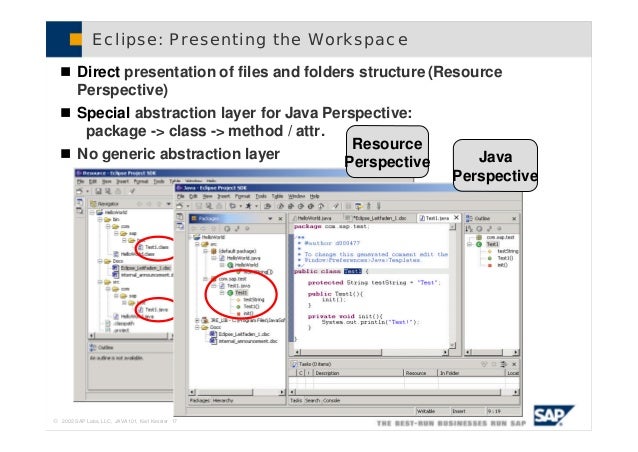Switch to HelloWorld.java editor tab
The width and height of the screenshot is (638, 452).
click(x=312, y=218)
